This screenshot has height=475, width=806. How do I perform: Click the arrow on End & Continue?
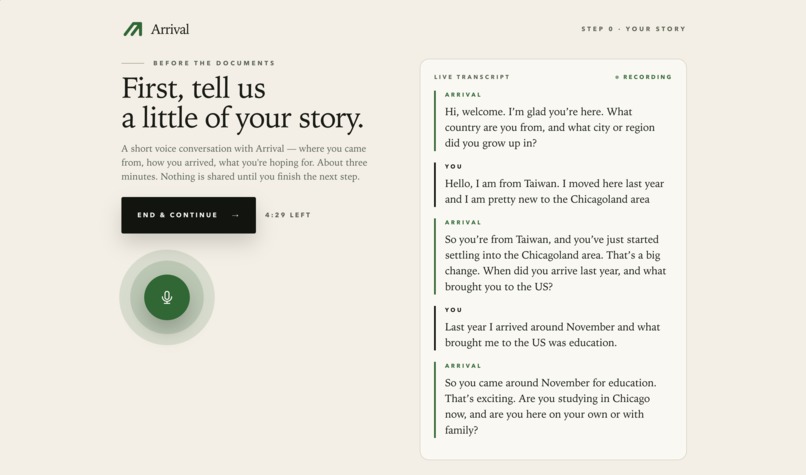[x=235, y=215]
